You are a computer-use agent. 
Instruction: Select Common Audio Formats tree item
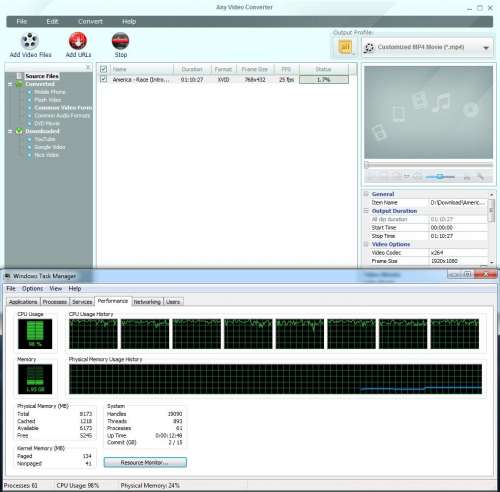point(62,116)
